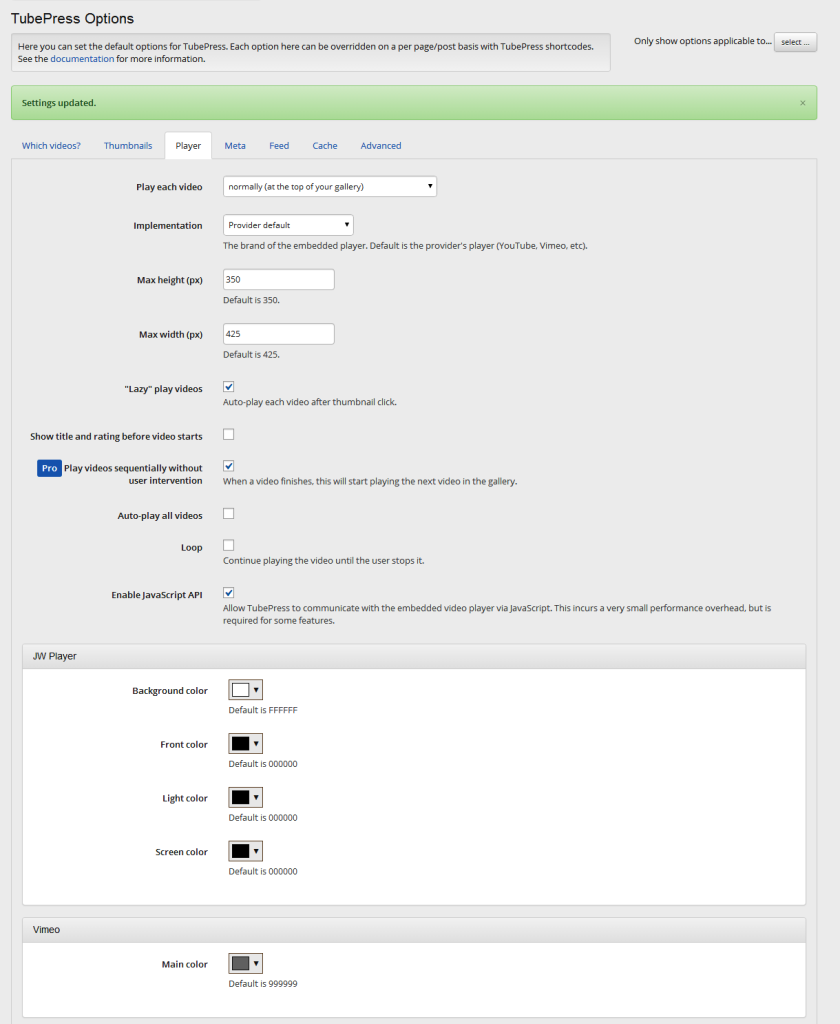Open the Background color picker

click(x=246, y=690)
